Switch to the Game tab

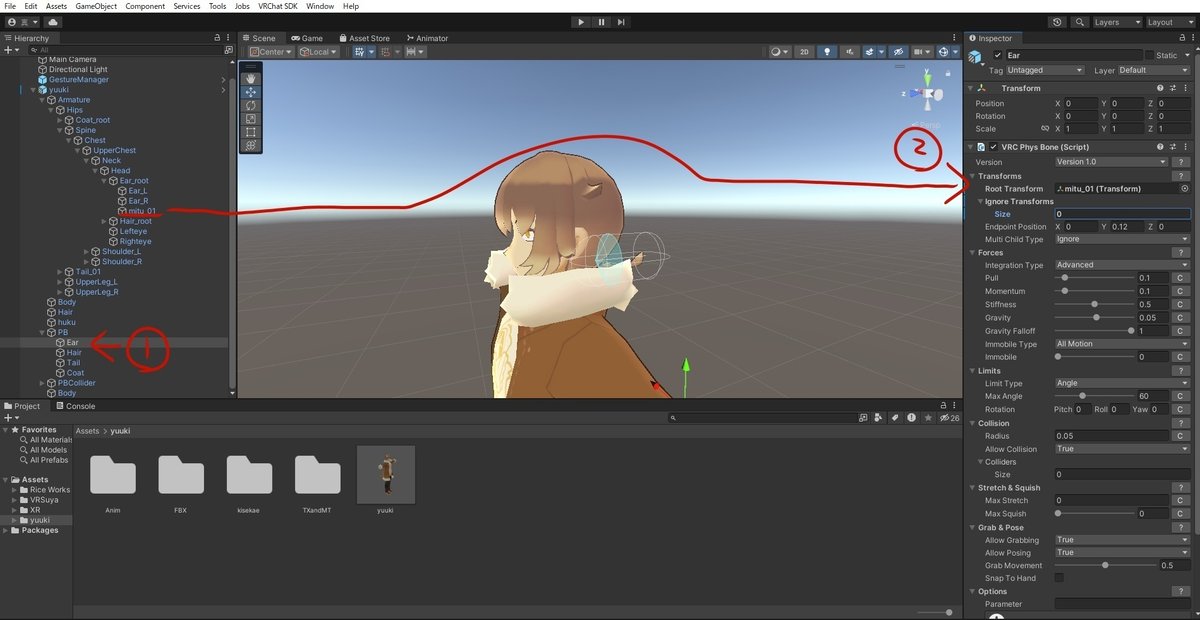(x=306, y=38)
